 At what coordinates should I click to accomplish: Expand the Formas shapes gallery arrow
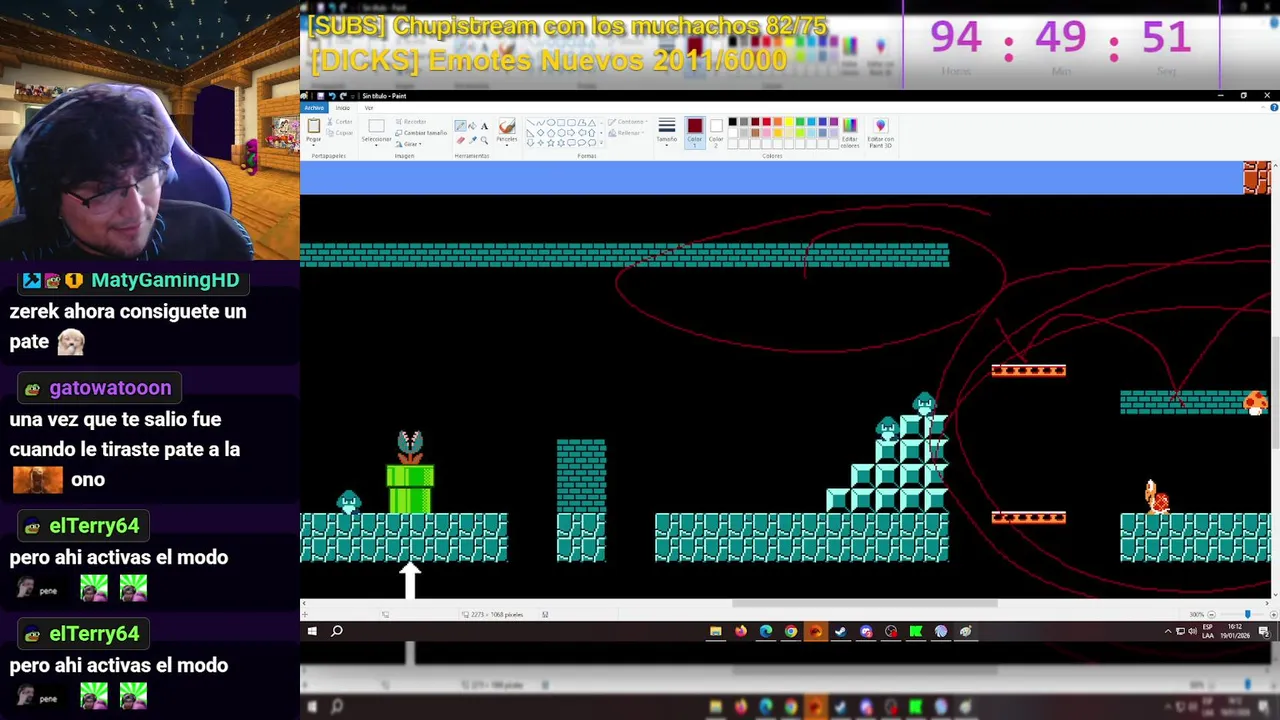click(601, 142)
